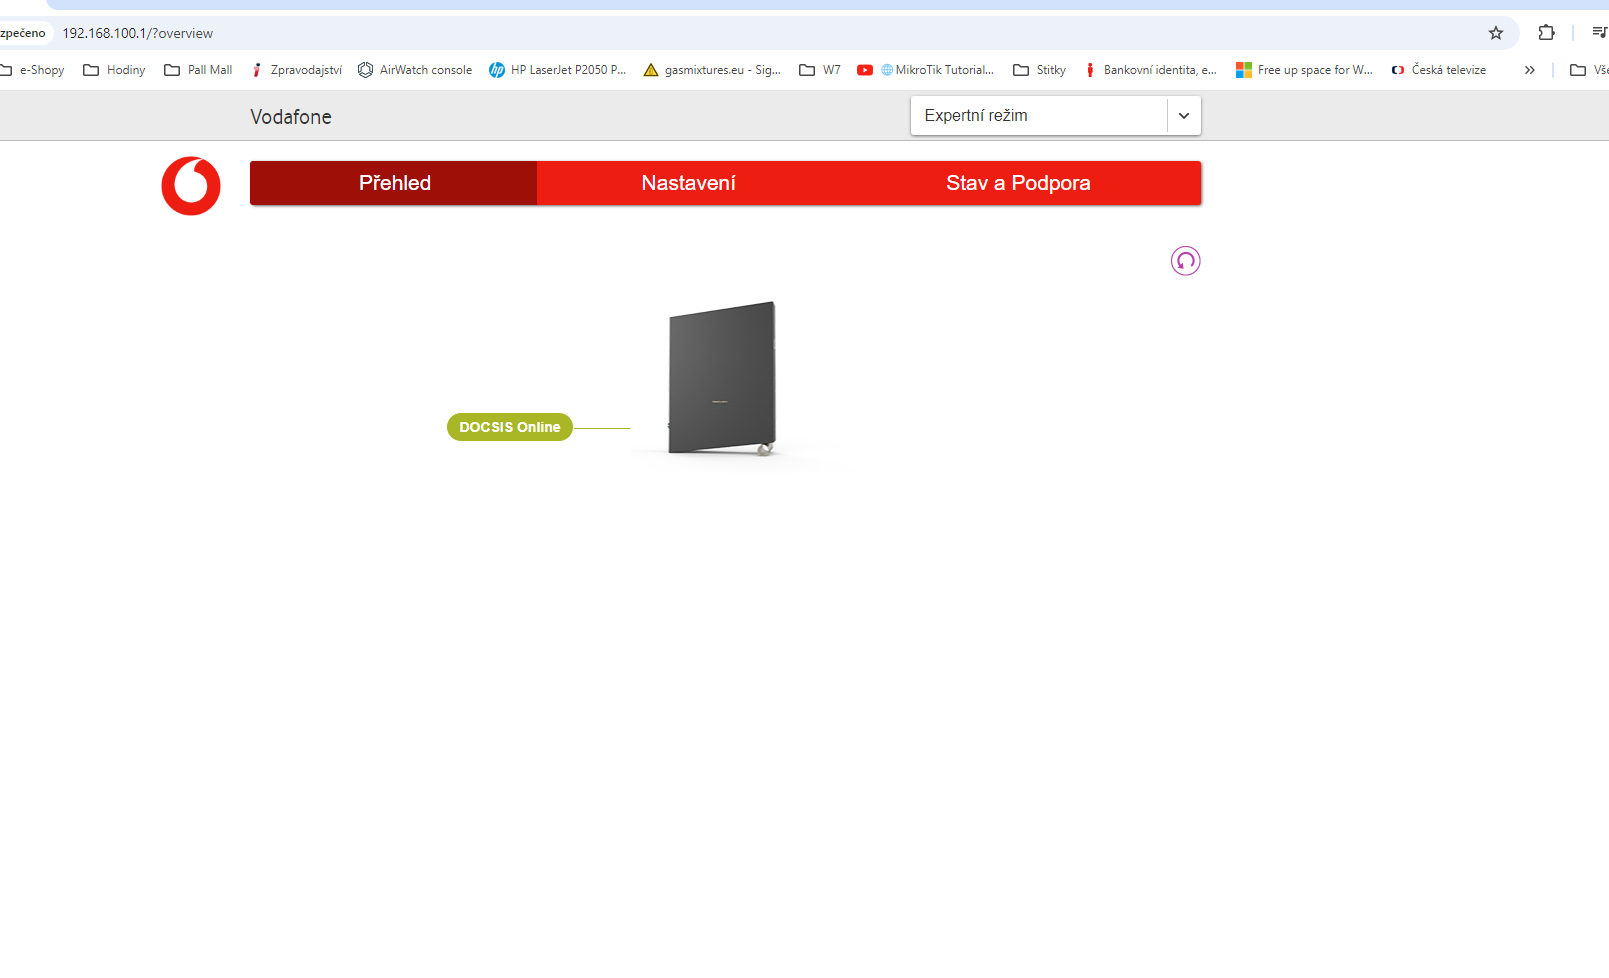The image size is (1609, 978).
Task: Click the pink refresh icon
Action: (x=1185, y=261)
